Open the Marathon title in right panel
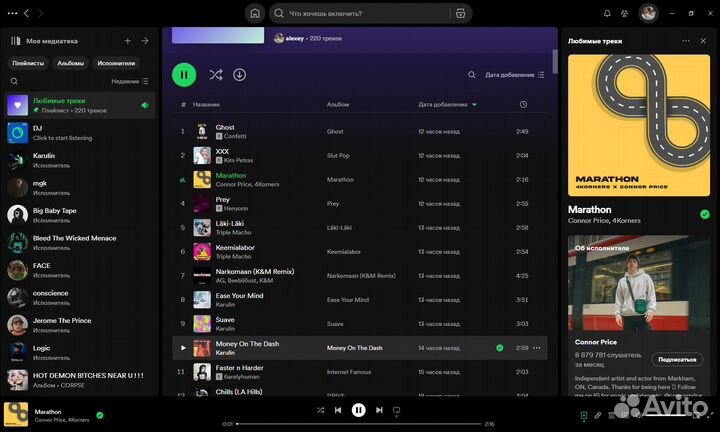This screenshot has height=432, width=720. [590, 209]
